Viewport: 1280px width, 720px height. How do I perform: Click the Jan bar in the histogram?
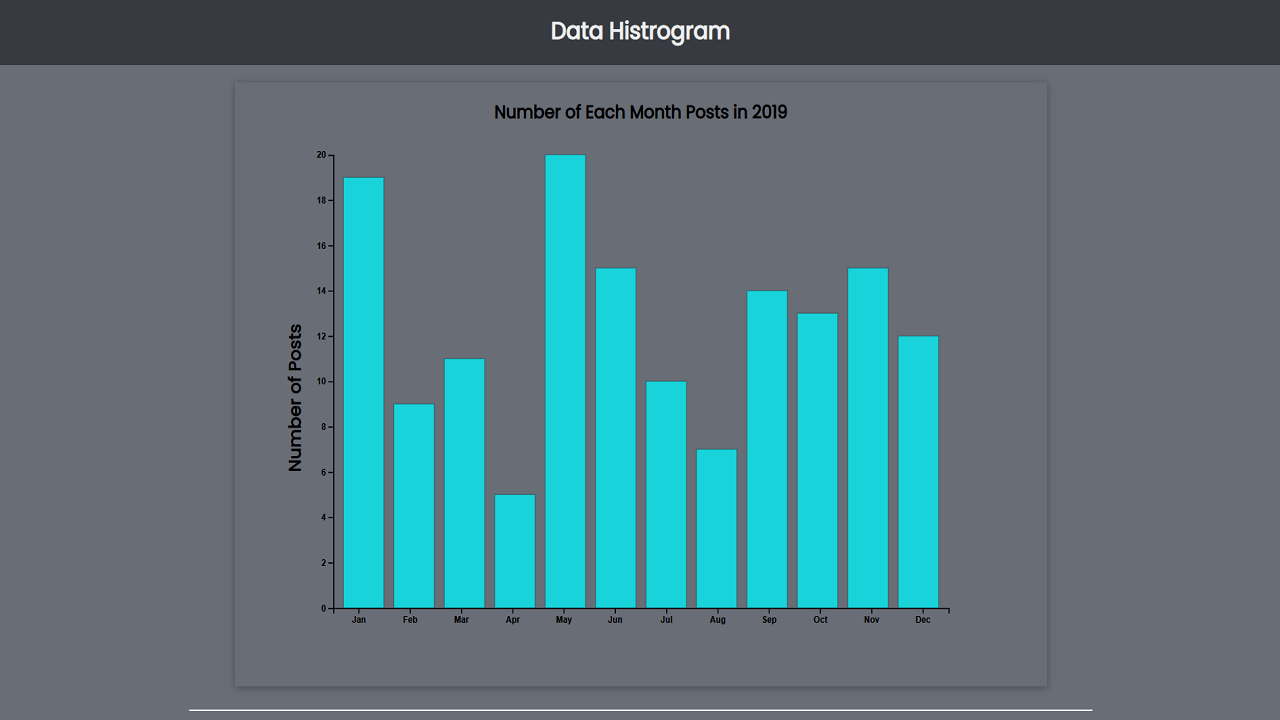[x=363, y=393]
